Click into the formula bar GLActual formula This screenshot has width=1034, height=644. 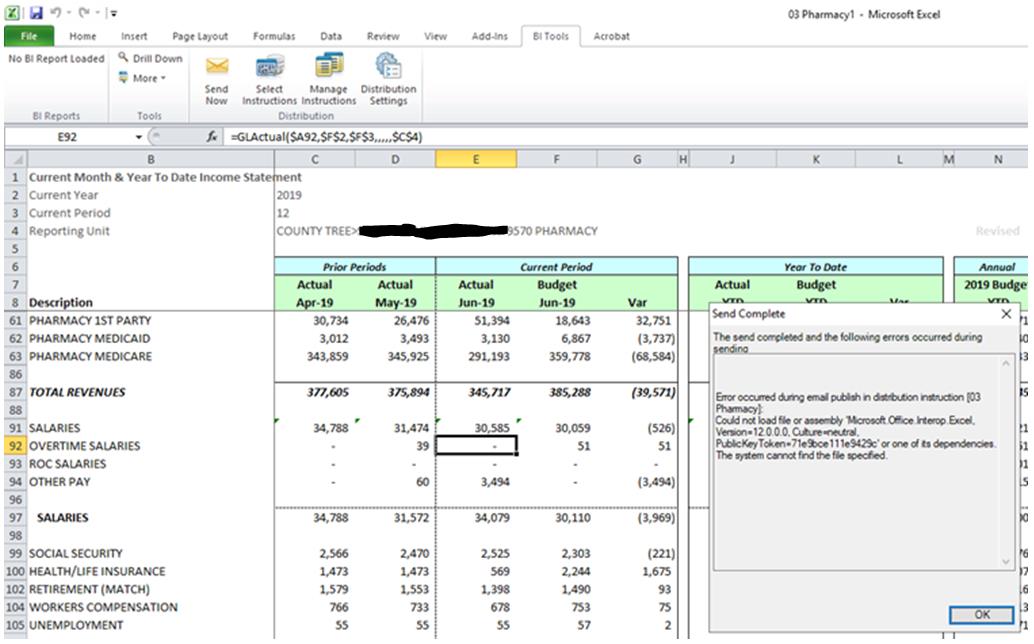click(326, 137)
